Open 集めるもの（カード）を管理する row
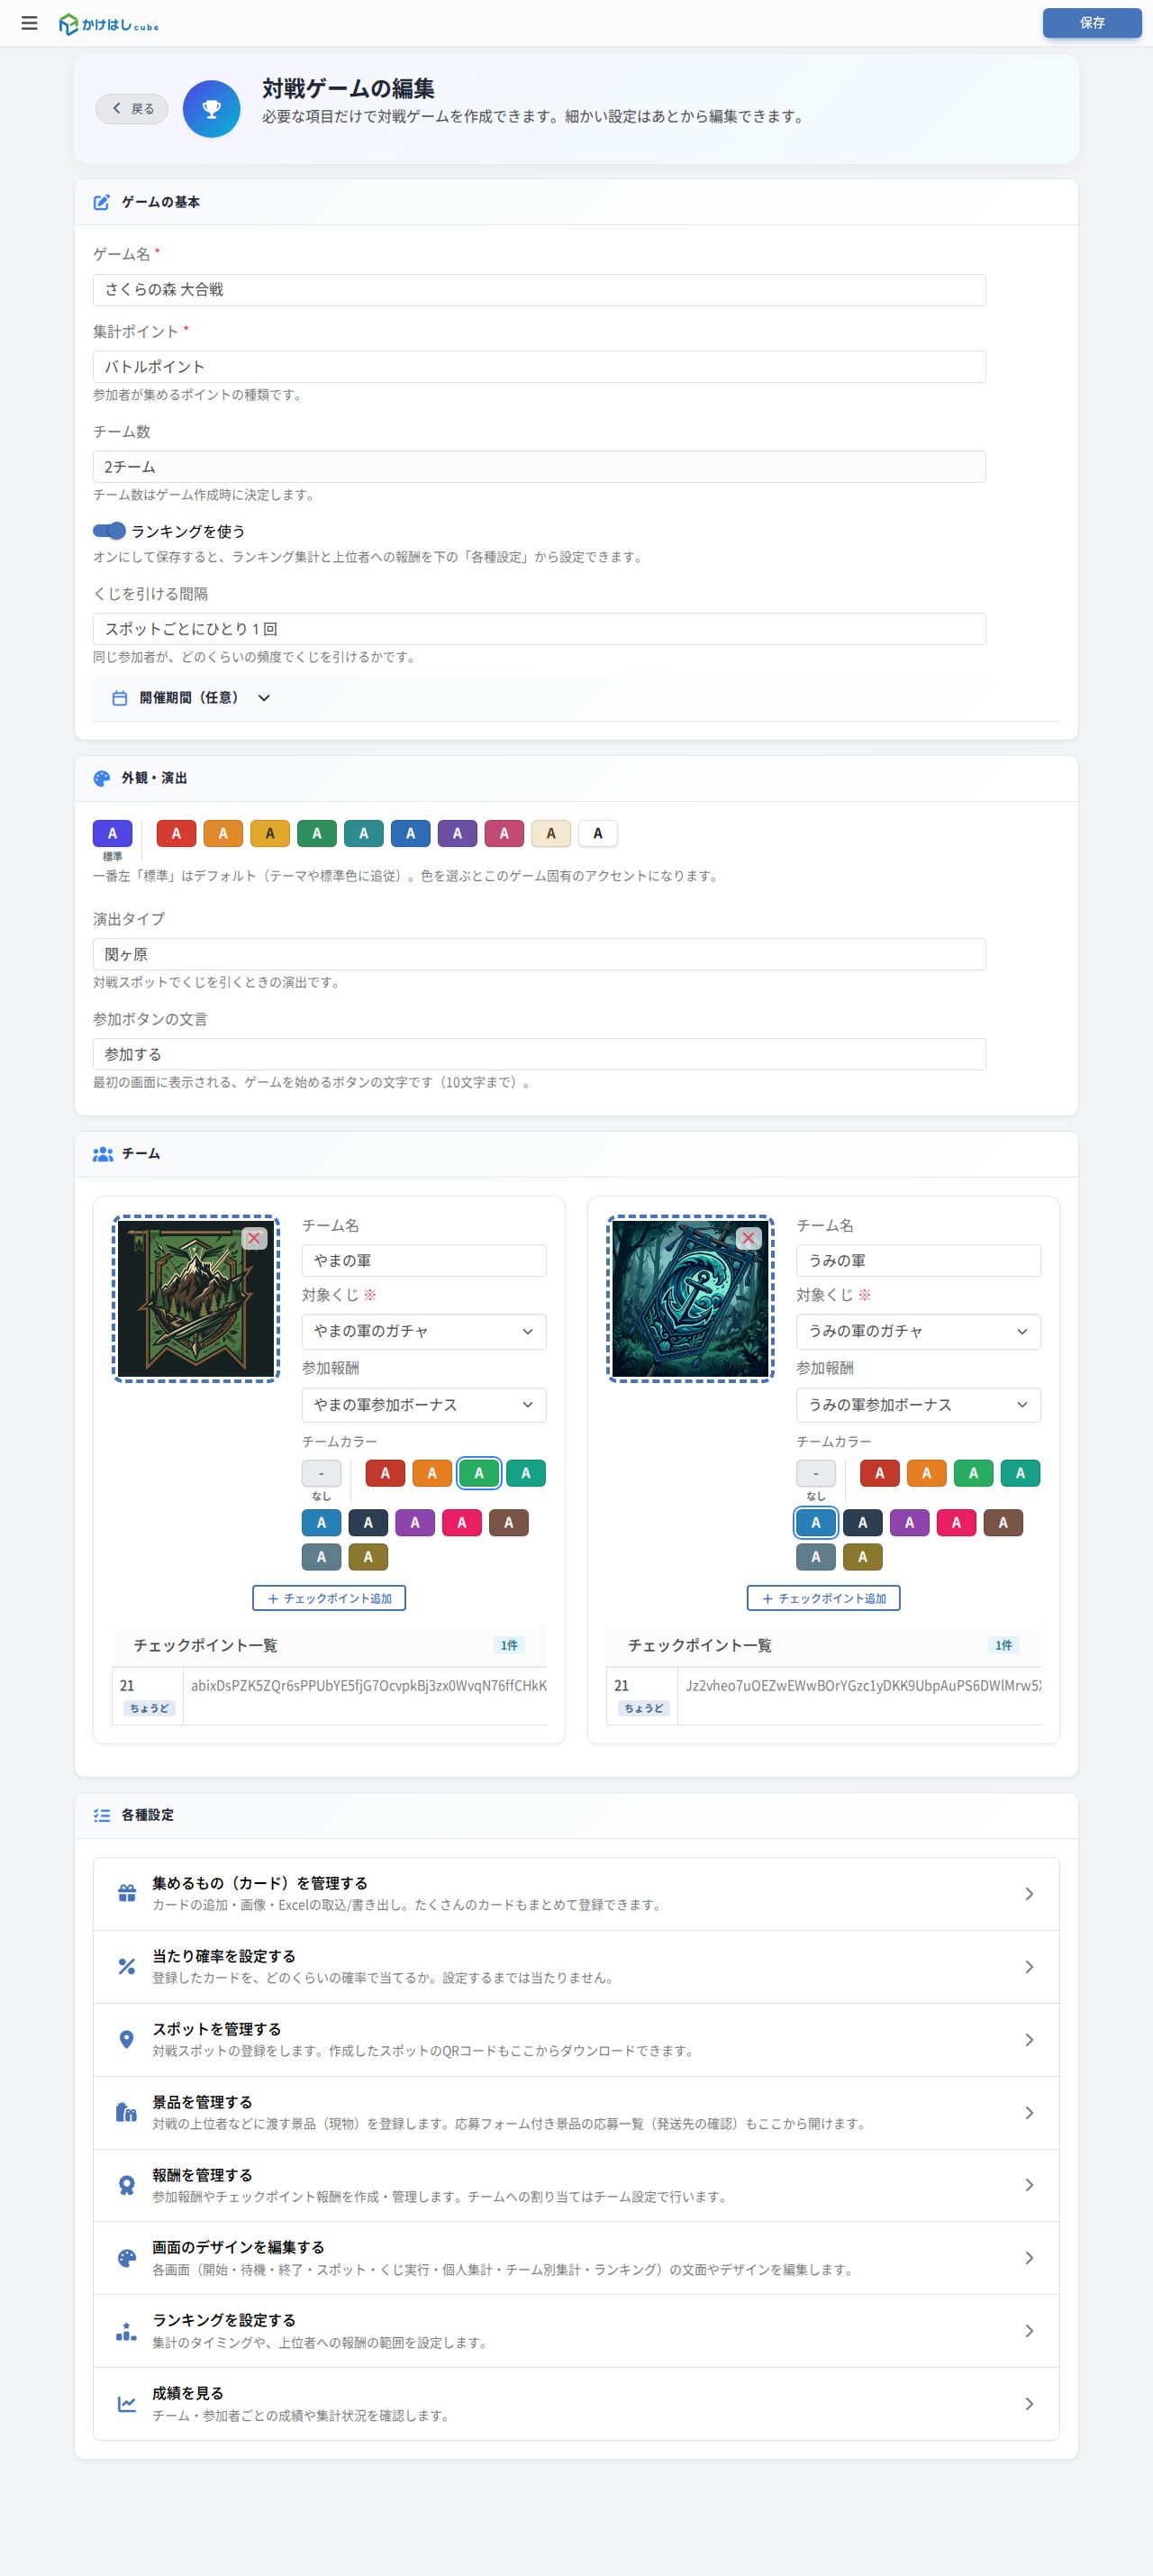The width and height of the screenshot is (1153, 2576). [x=576, y=1893]
